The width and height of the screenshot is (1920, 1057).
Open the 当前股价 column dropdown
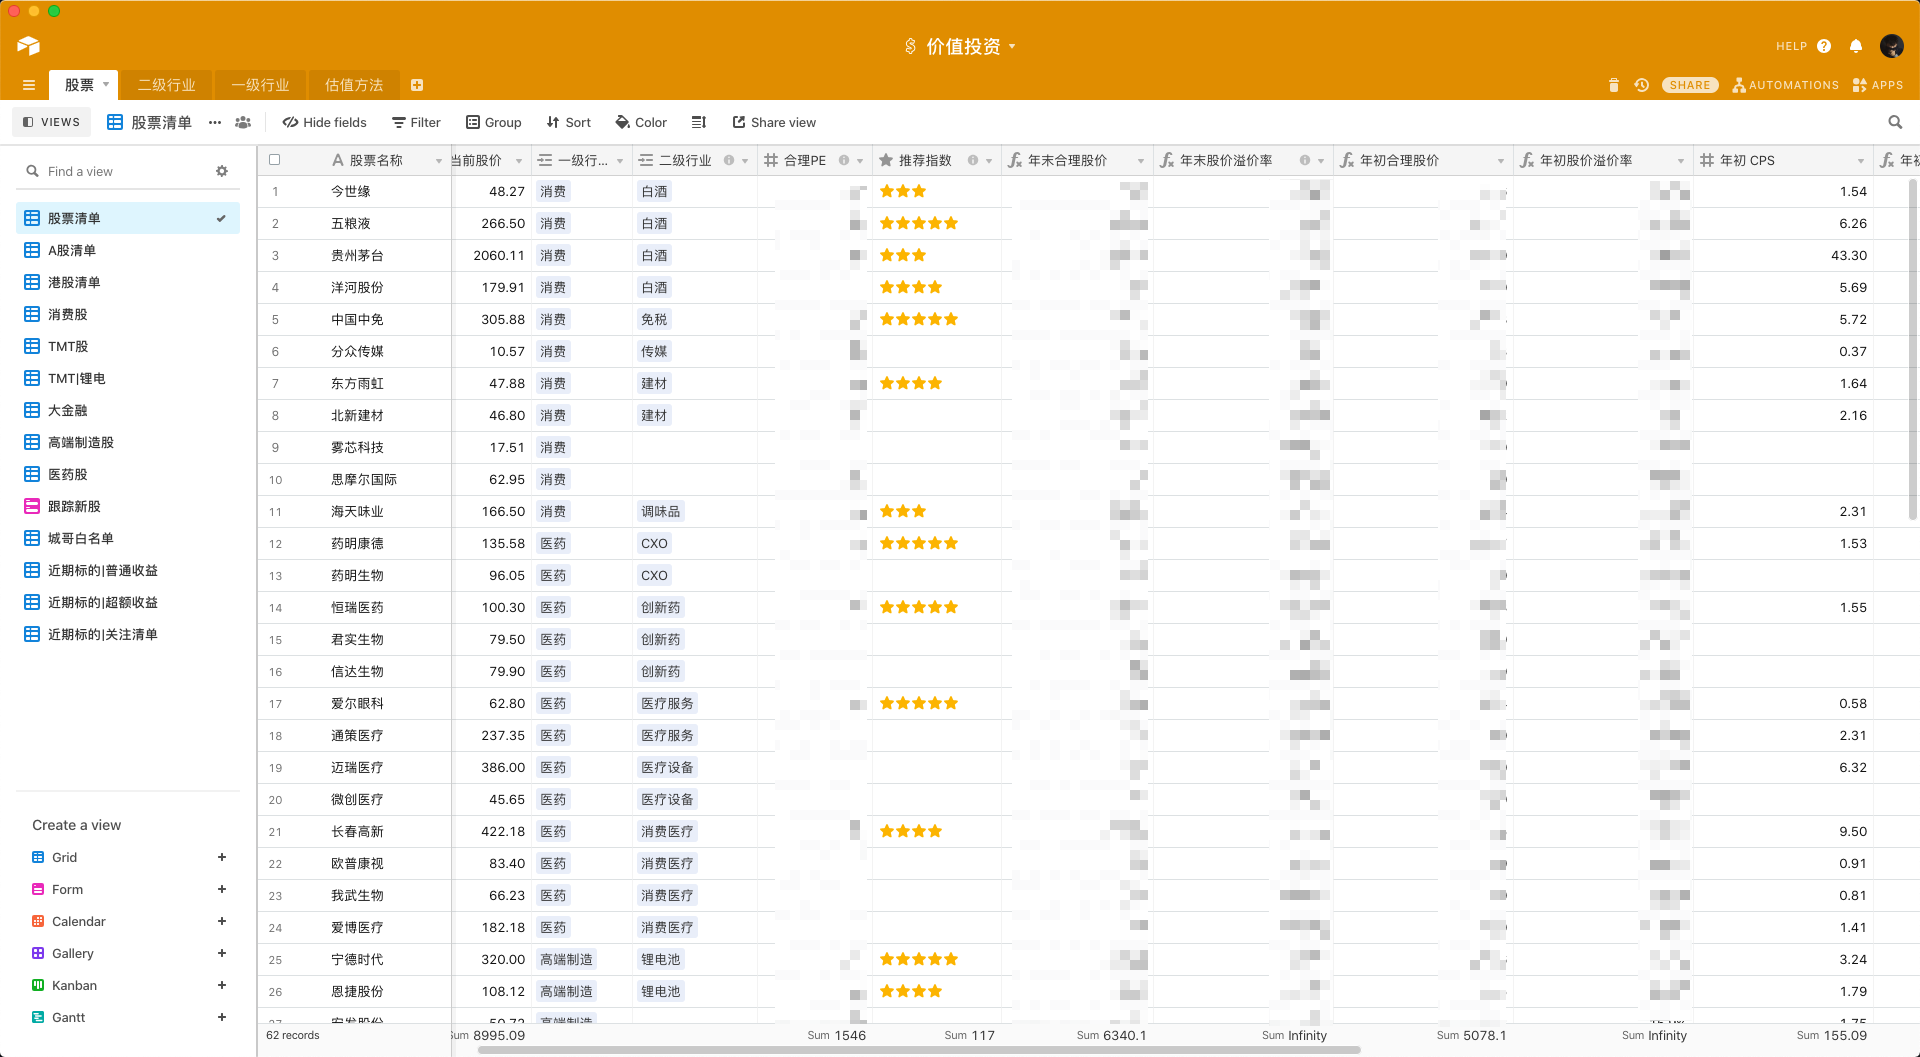(518, 161)
